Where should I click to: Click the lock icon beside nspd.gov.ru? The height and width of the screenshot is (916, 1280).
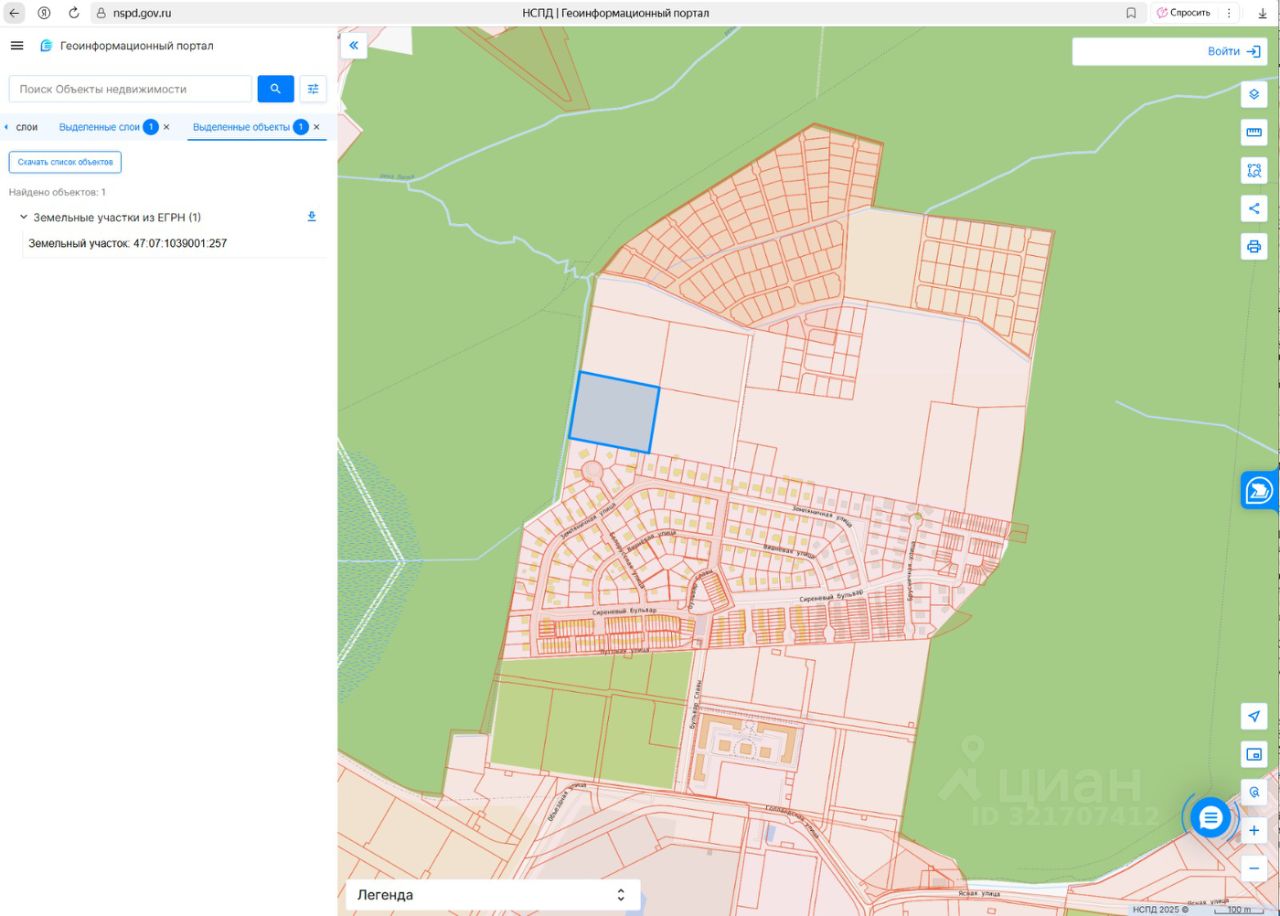(101, 13)
